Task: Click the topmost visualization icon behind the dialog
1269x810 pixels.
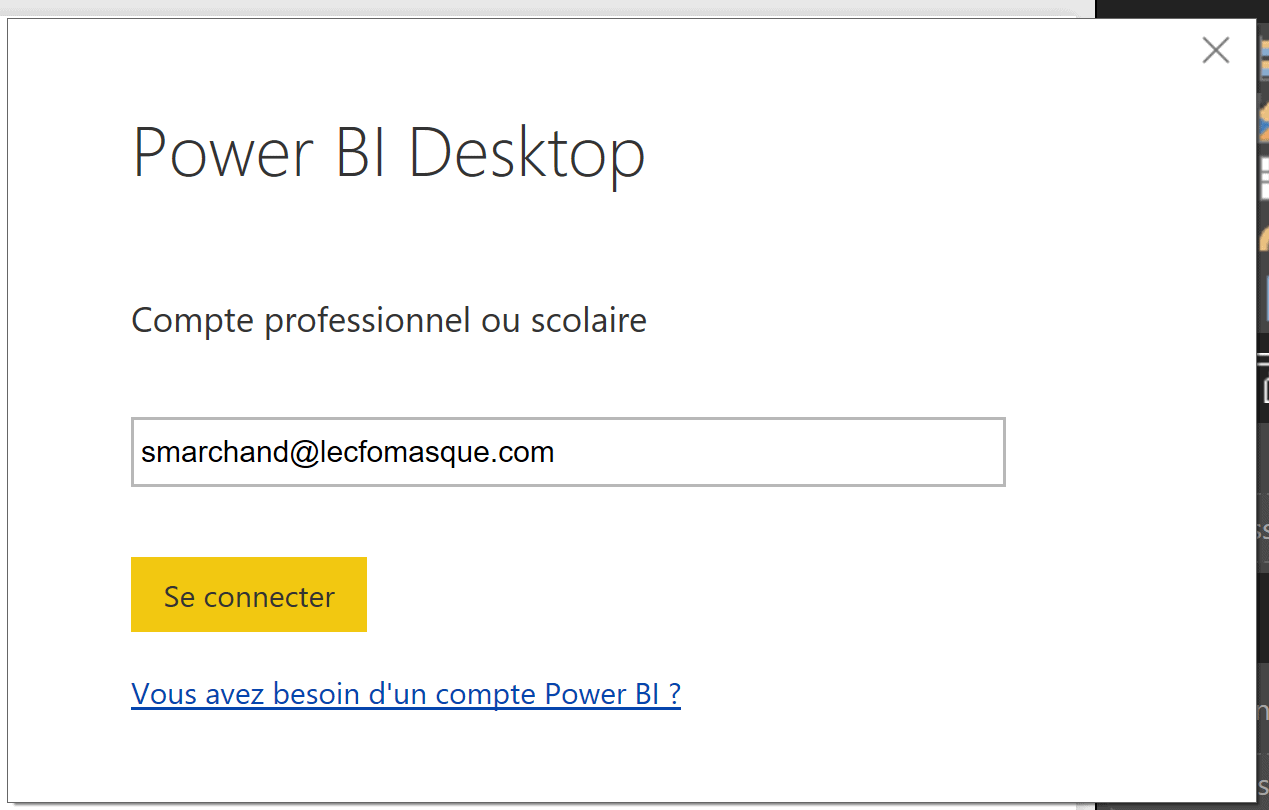Action: point(1263,60)
